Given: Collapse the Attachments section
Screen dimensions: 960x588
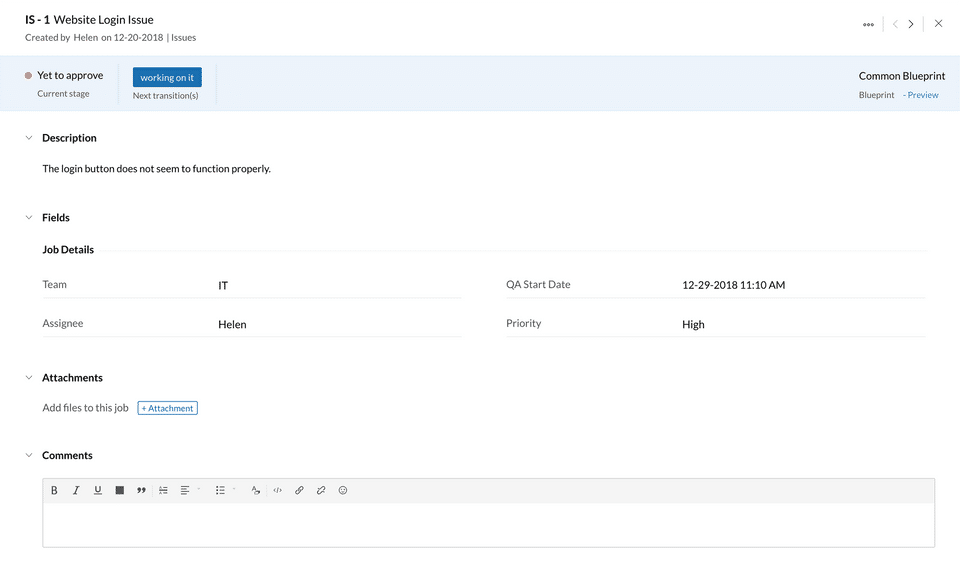Looking at the screenshot, I should 29,378.
